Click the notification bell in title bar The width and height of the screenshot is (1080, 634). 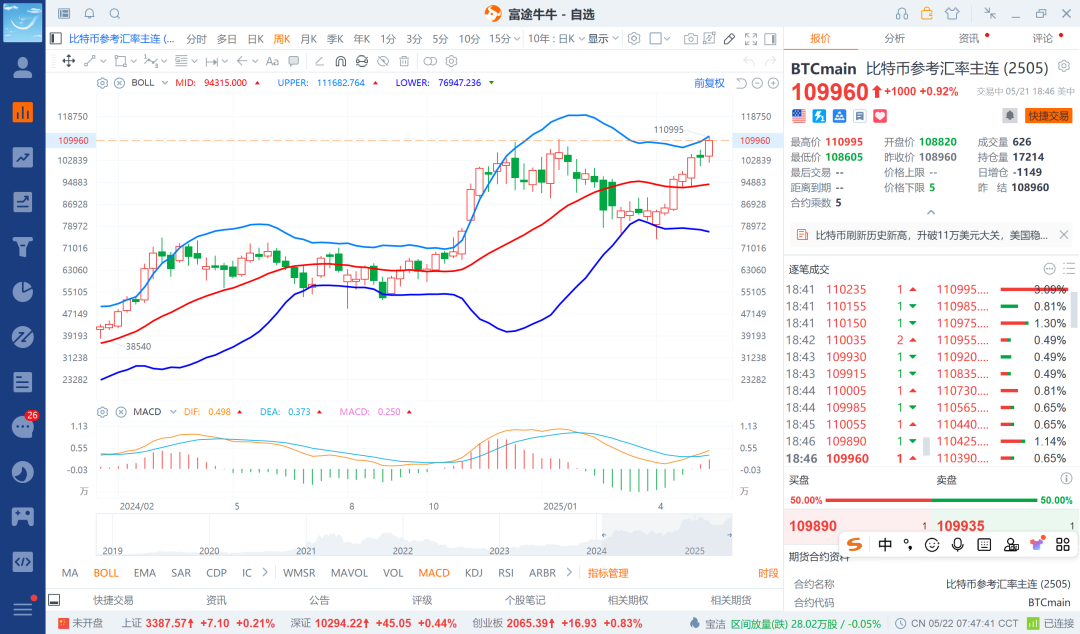pos(90,14)
